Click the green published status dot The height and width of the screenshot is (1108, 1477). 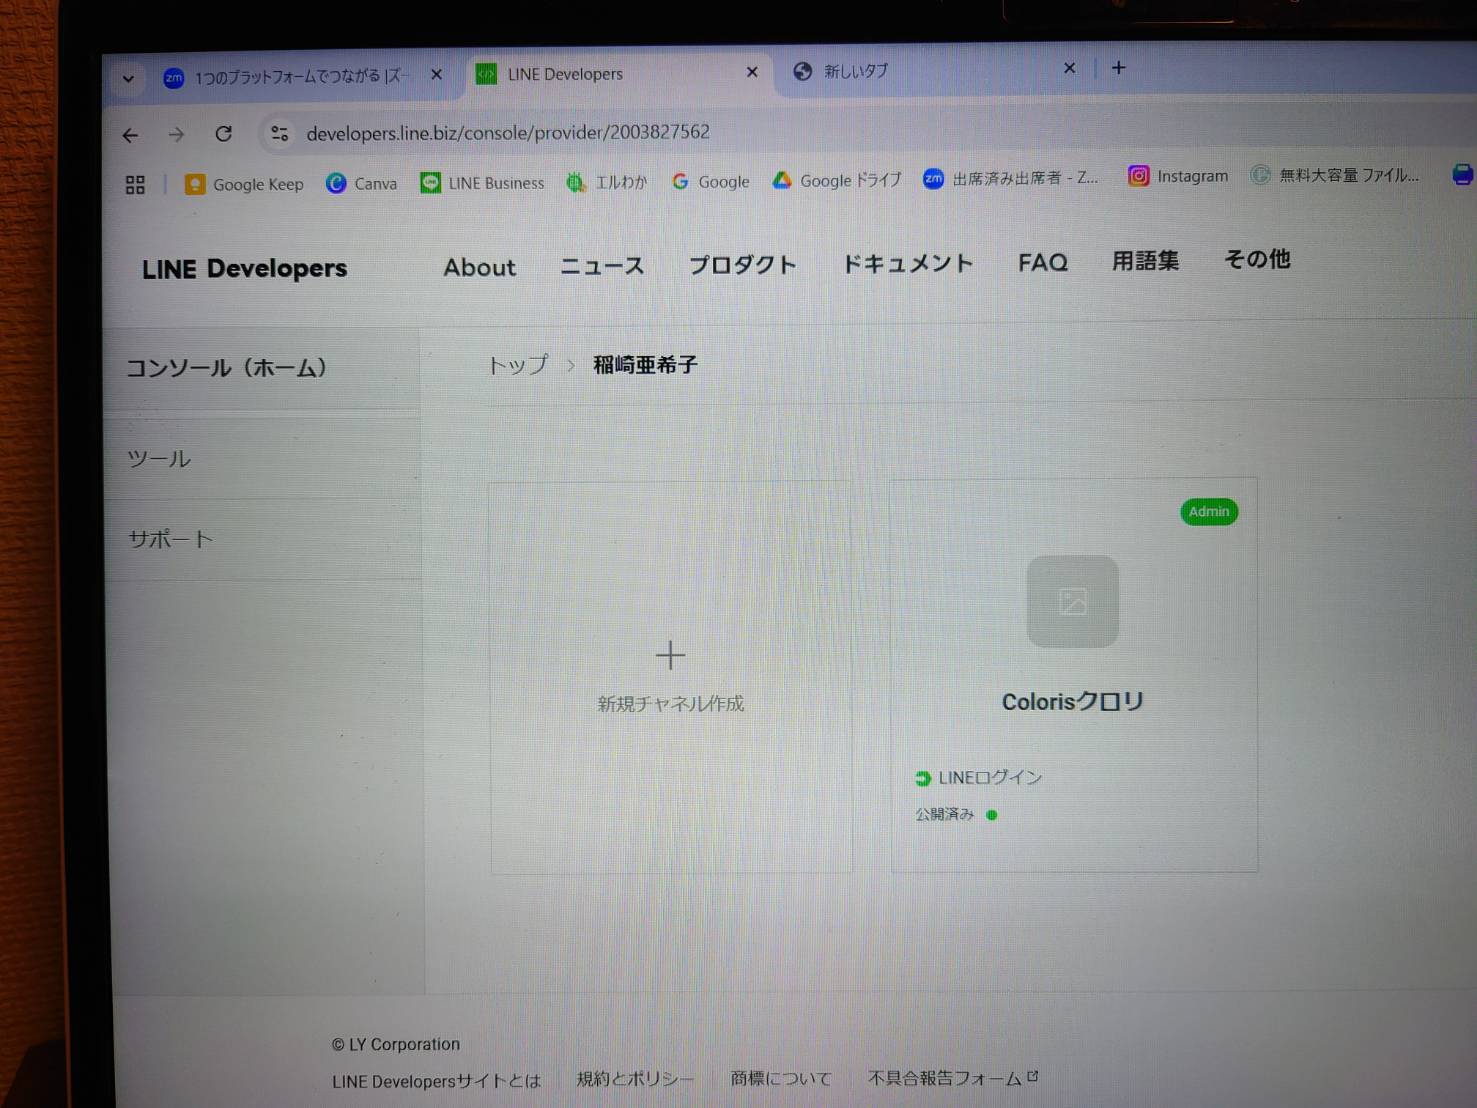(992, 814)
